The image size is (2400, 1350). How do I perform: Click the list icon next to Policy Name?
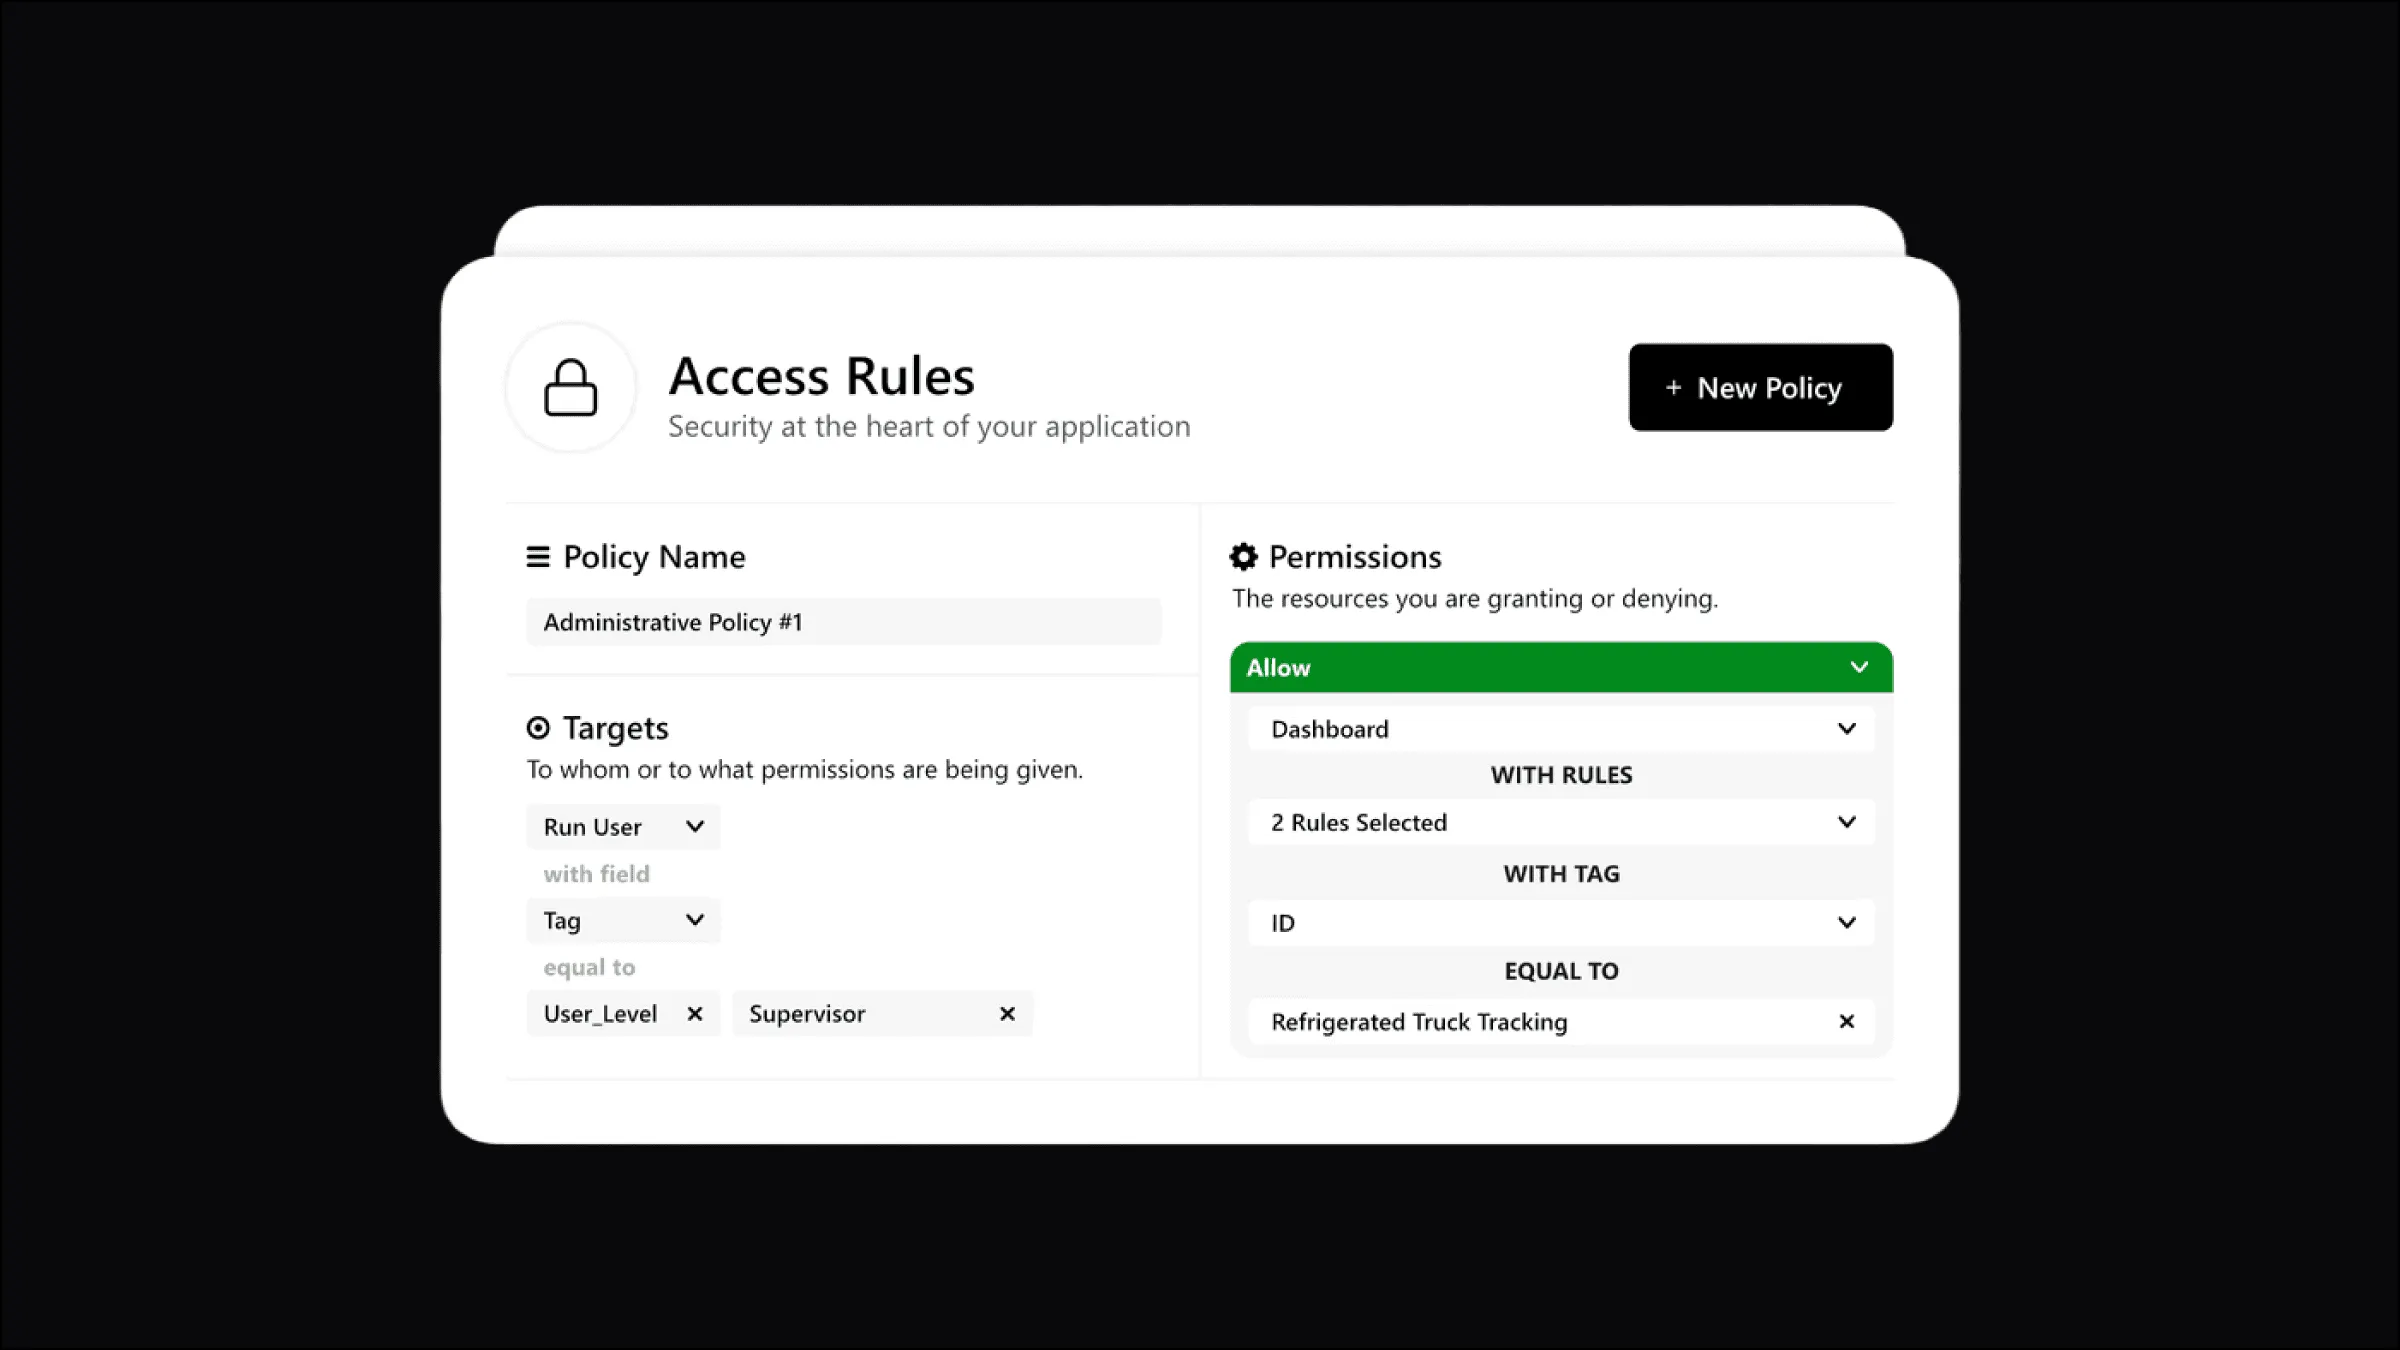[x=539, y=556]
